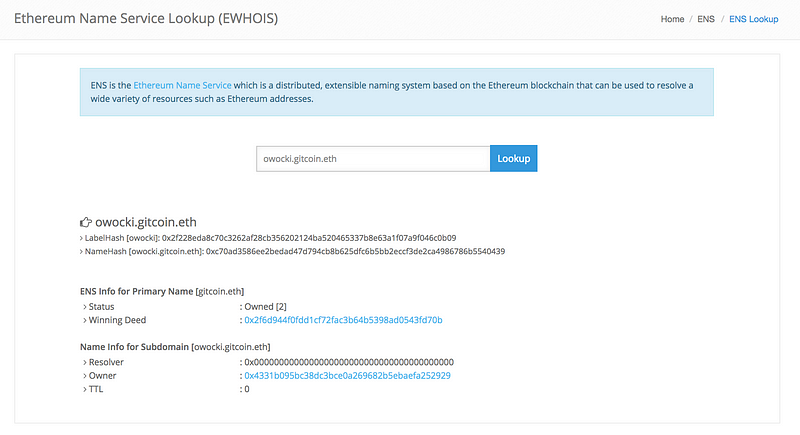Click the chevron beside TTL row
Viewport: 800px width, 435px height.
[85, 389]
